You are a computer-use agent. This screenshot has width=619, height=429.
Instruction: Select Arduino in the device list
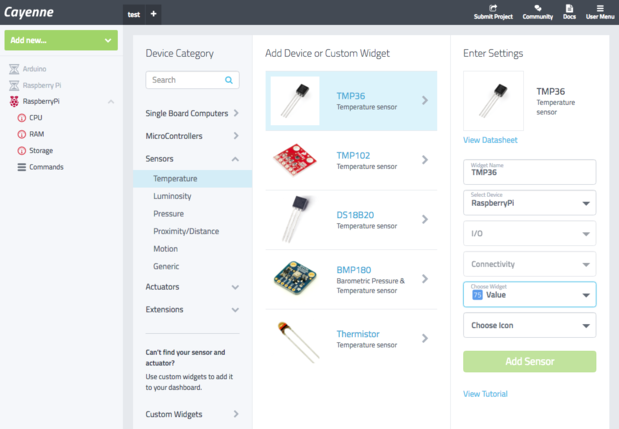[x=34, y=69]
